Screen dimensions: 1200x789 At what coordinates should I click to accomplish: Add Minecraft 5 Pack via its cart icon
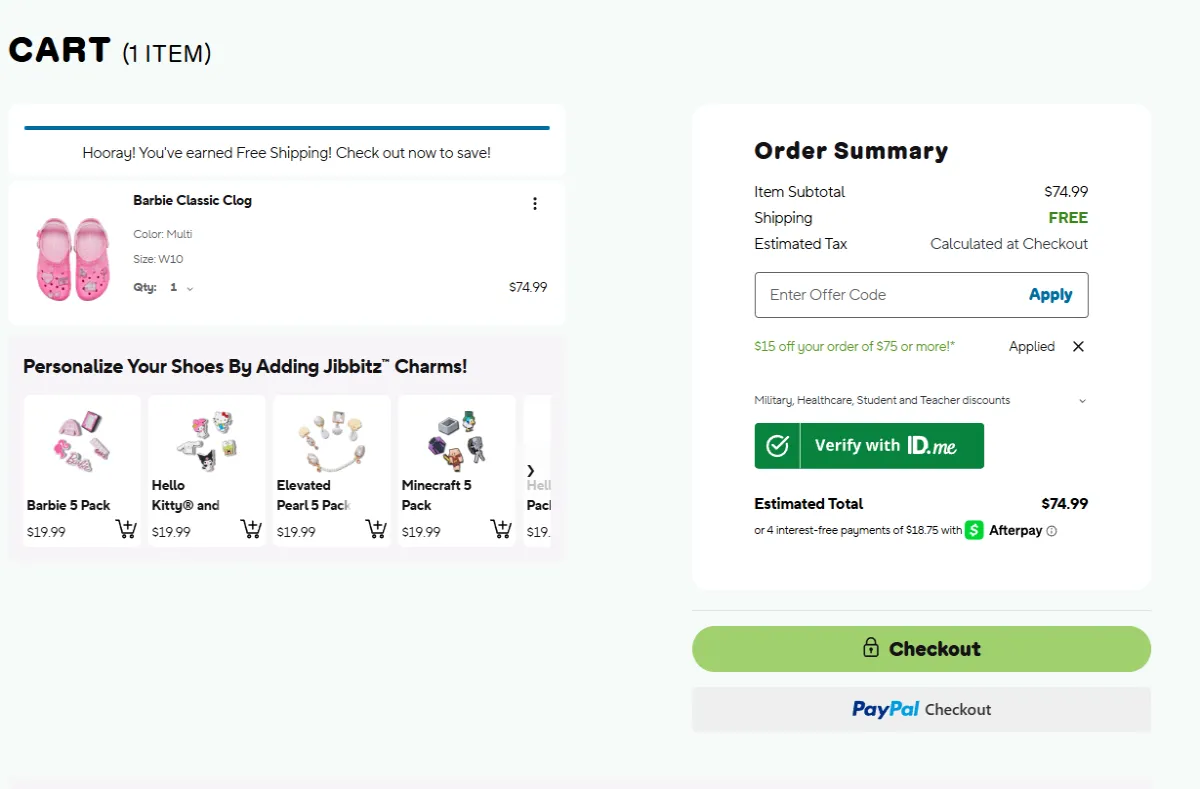coord(501,531)
